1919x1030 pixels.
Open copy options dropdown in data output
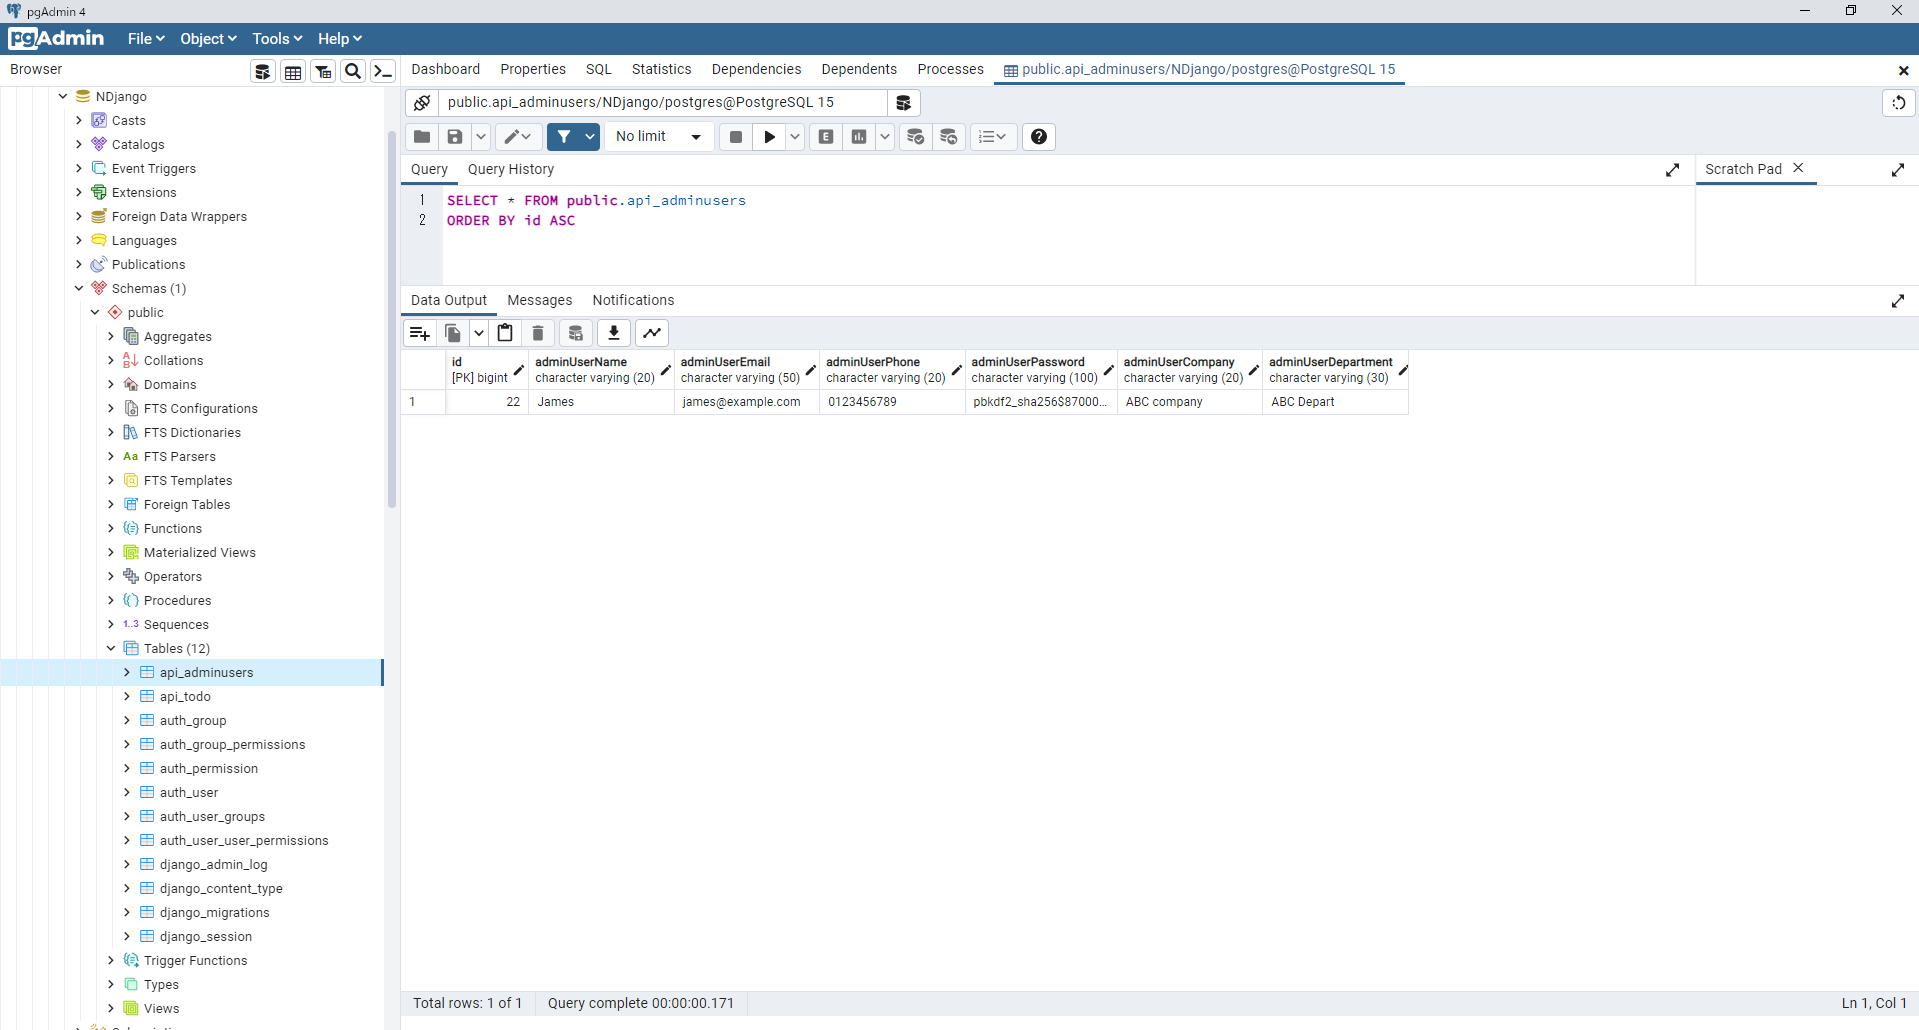[x=479, y=333]
